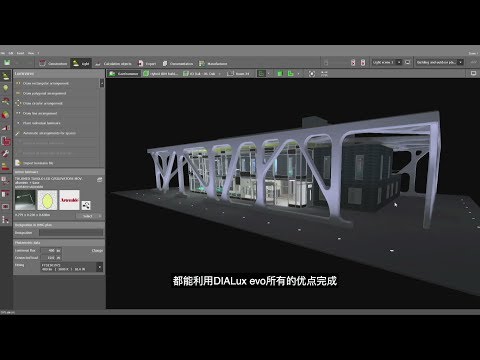This screenshot has width=480, height=360.
Task: Open the Edit menu
Action: (11, 53)
